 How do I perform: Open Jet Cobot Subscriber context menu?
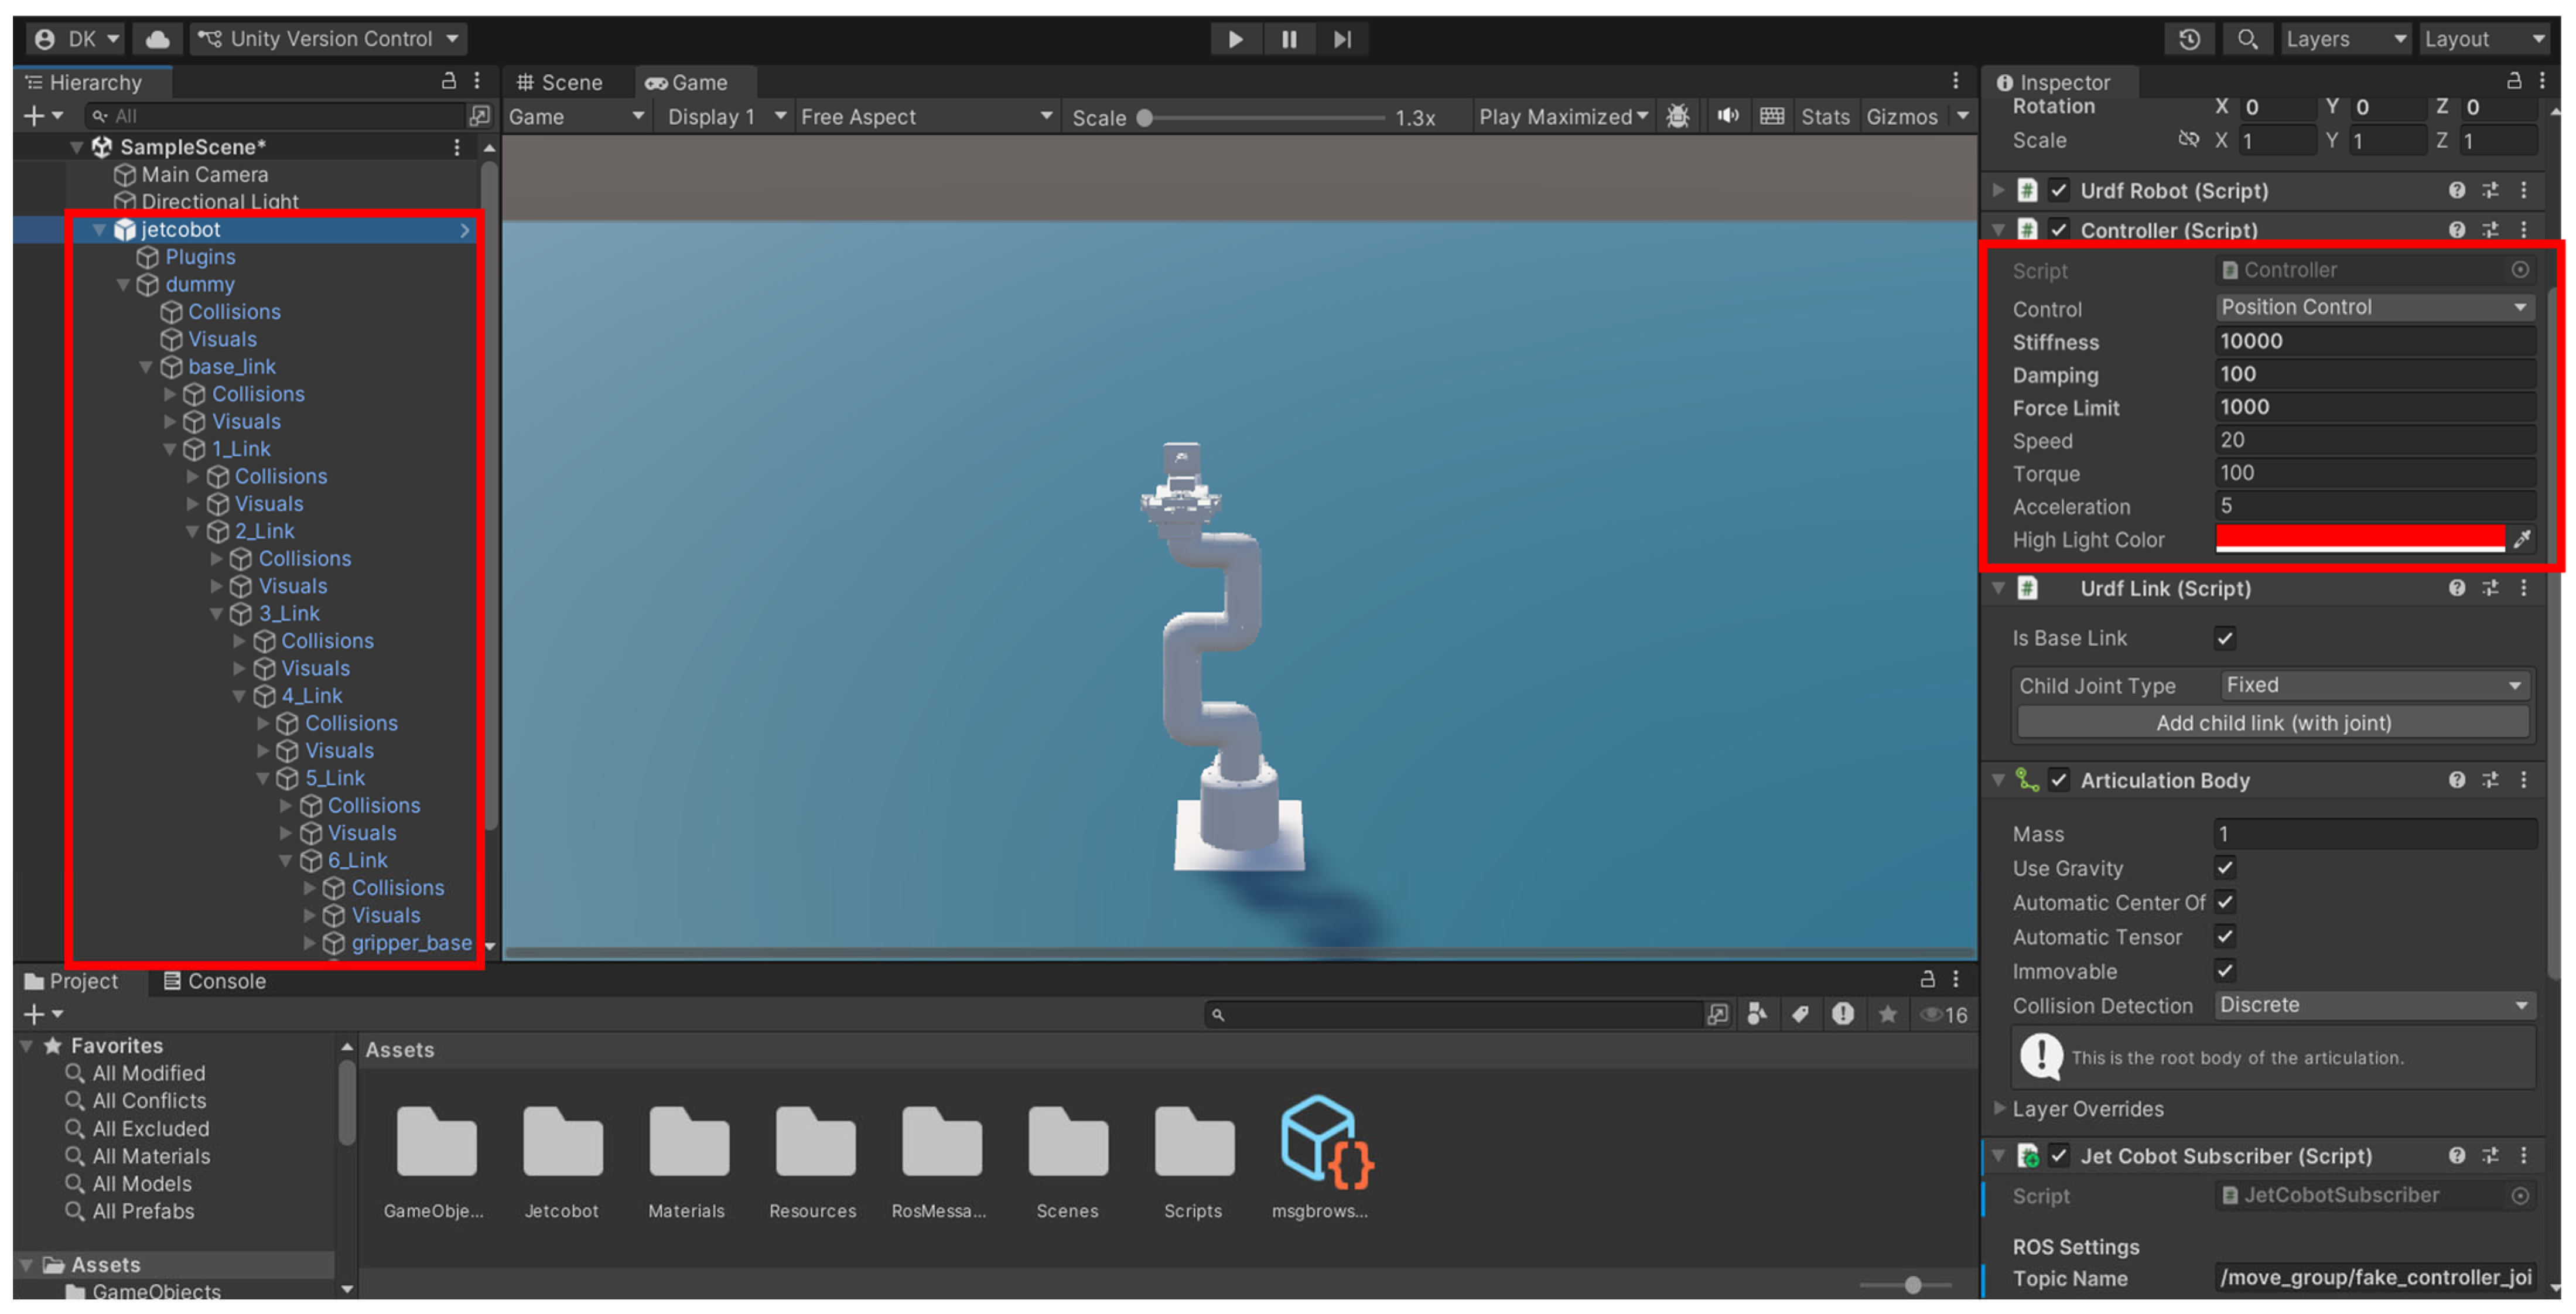[2524, 1156]
